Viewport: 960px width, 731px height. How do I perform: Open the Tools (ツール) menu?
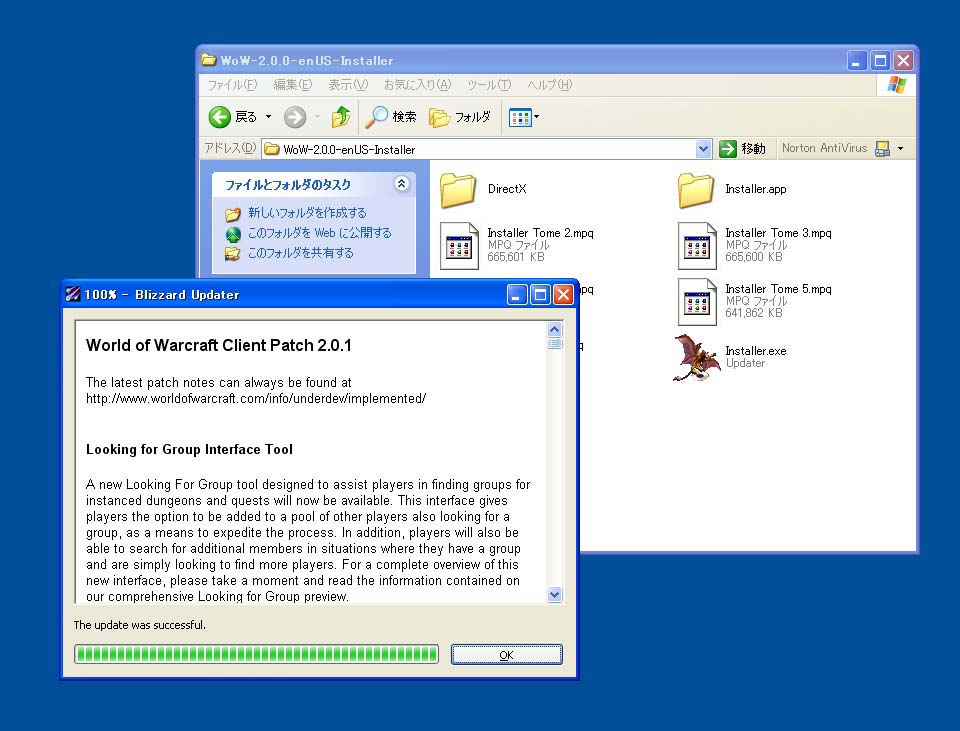coord(489,85)
